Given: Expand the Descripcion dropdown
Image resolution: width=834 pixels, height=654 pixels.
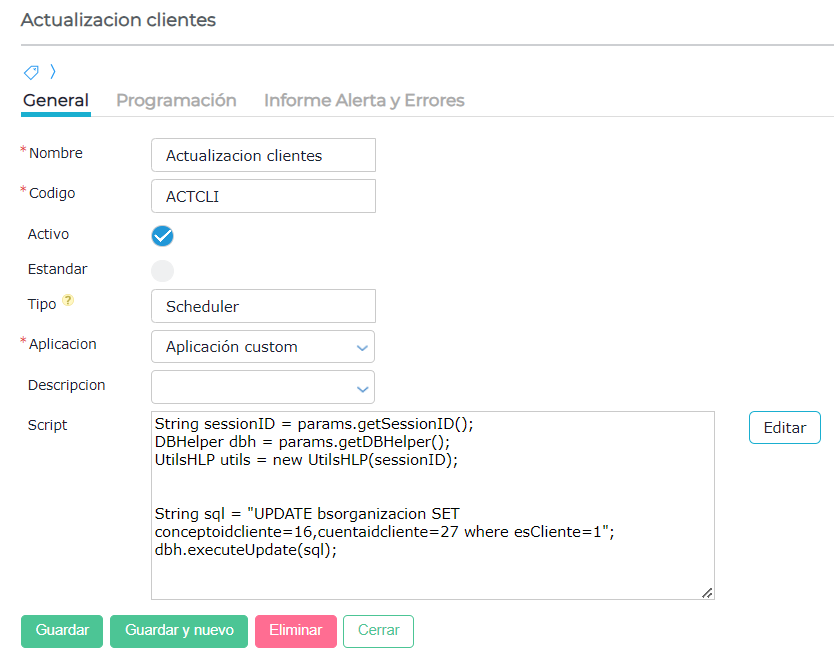Looking at the screenshot, I should click(263, 387).
